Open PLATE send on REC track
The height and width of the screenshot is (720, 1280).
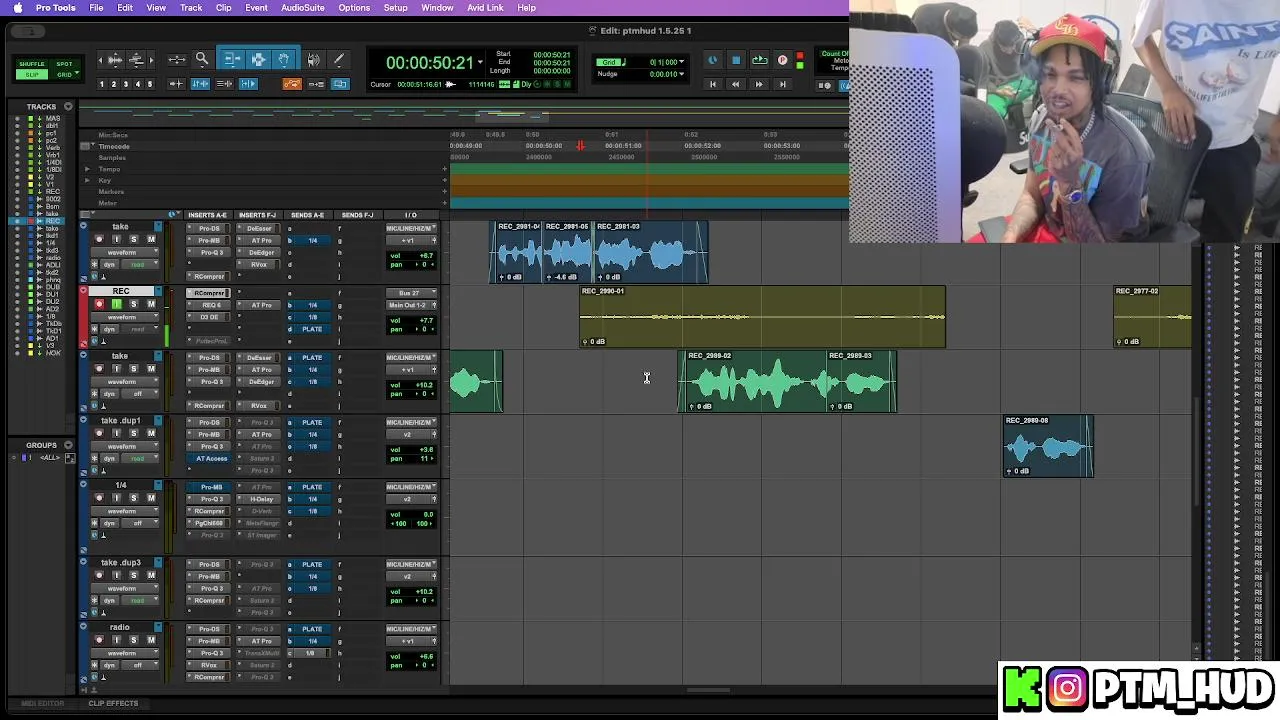(312, 329)
